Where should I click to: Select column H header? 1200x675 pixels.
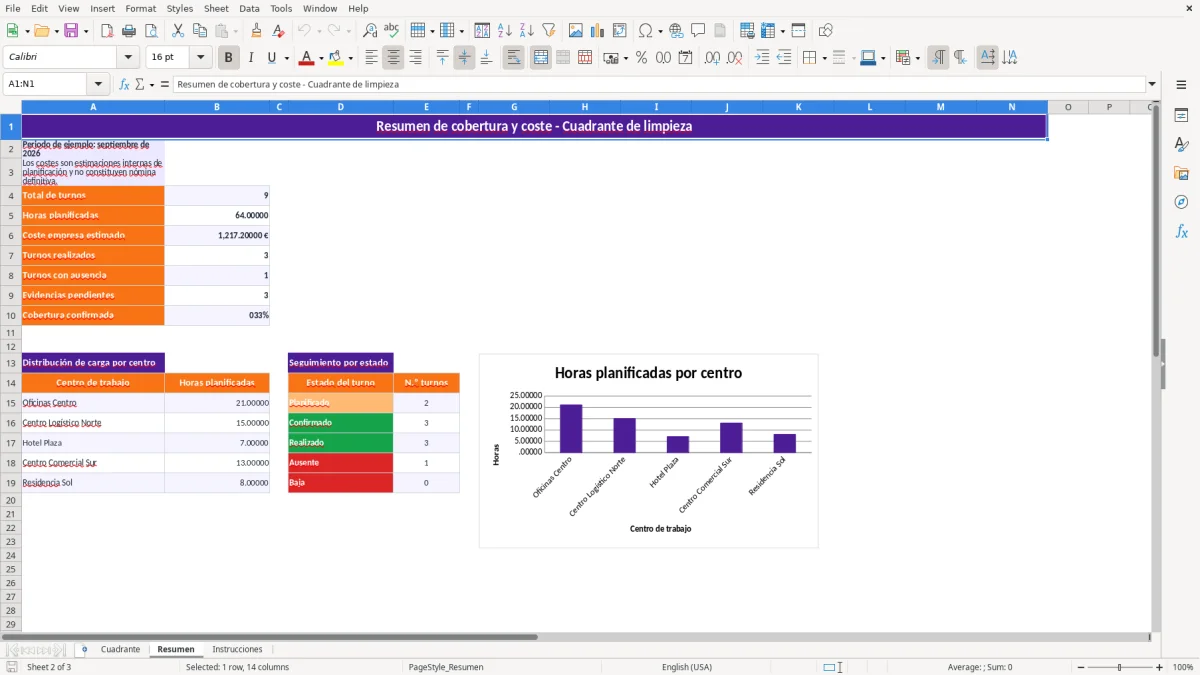point(585,106)
